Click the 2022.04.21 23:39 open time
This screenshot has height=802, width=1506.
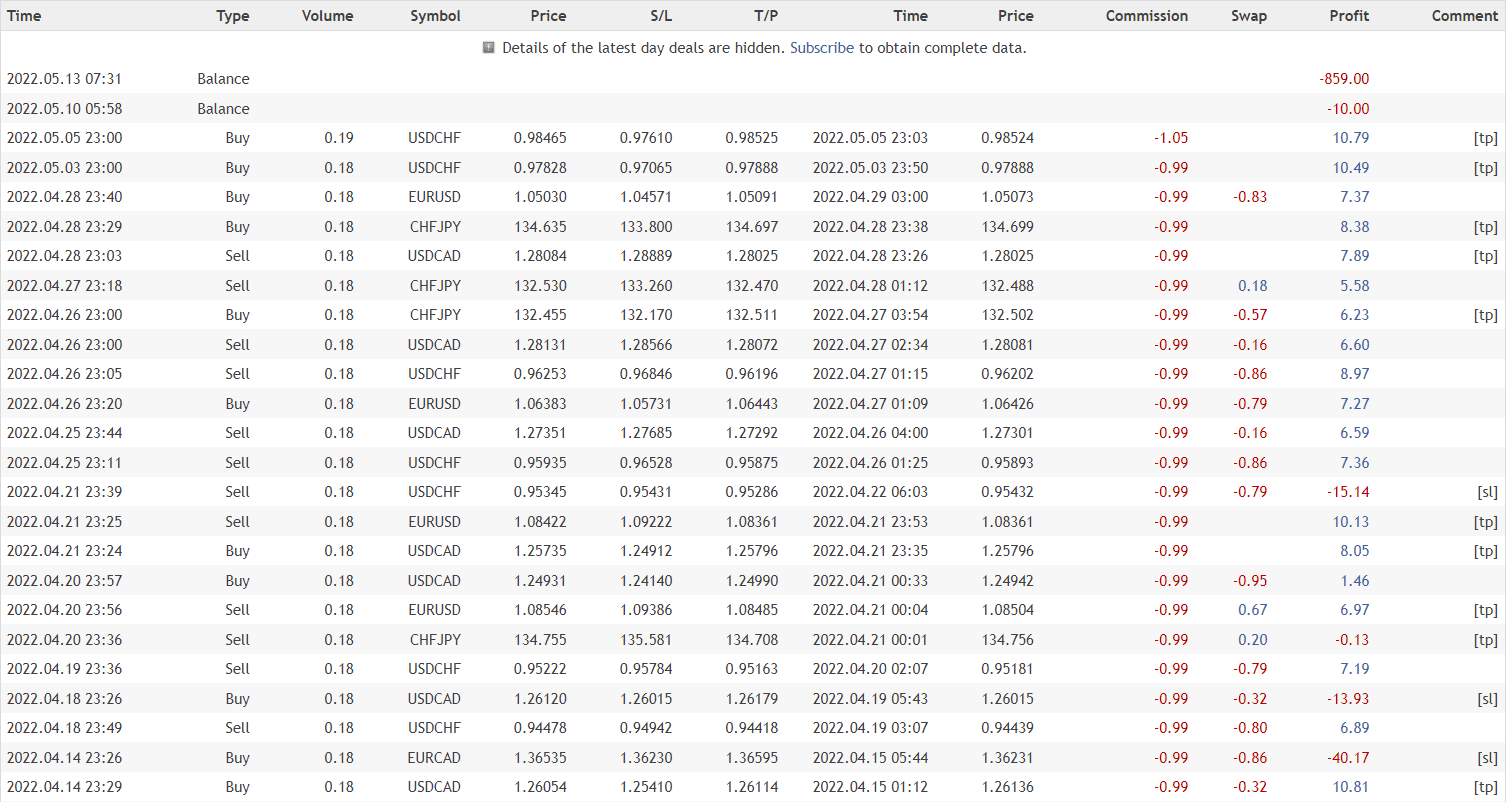pyautogui.click(x=65, y=492)
